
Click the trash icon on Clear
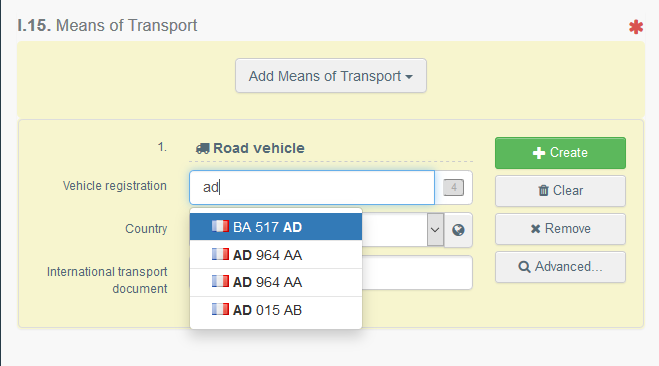[x=543, y=191]
